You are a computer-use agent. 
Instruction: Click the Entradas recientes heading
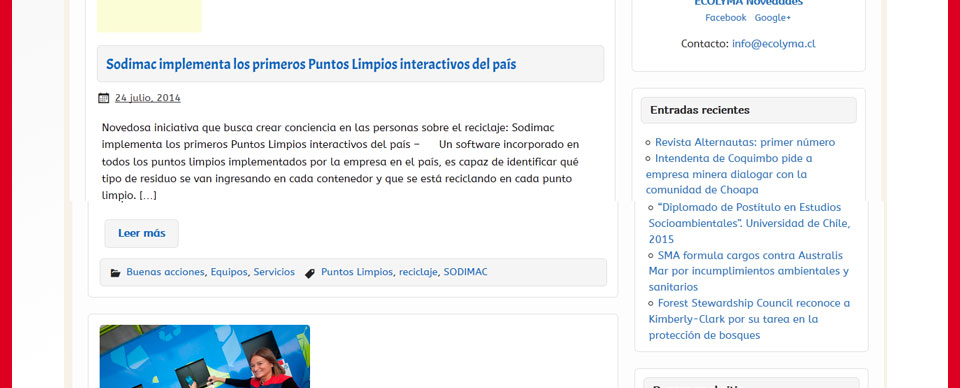(699, 110)
